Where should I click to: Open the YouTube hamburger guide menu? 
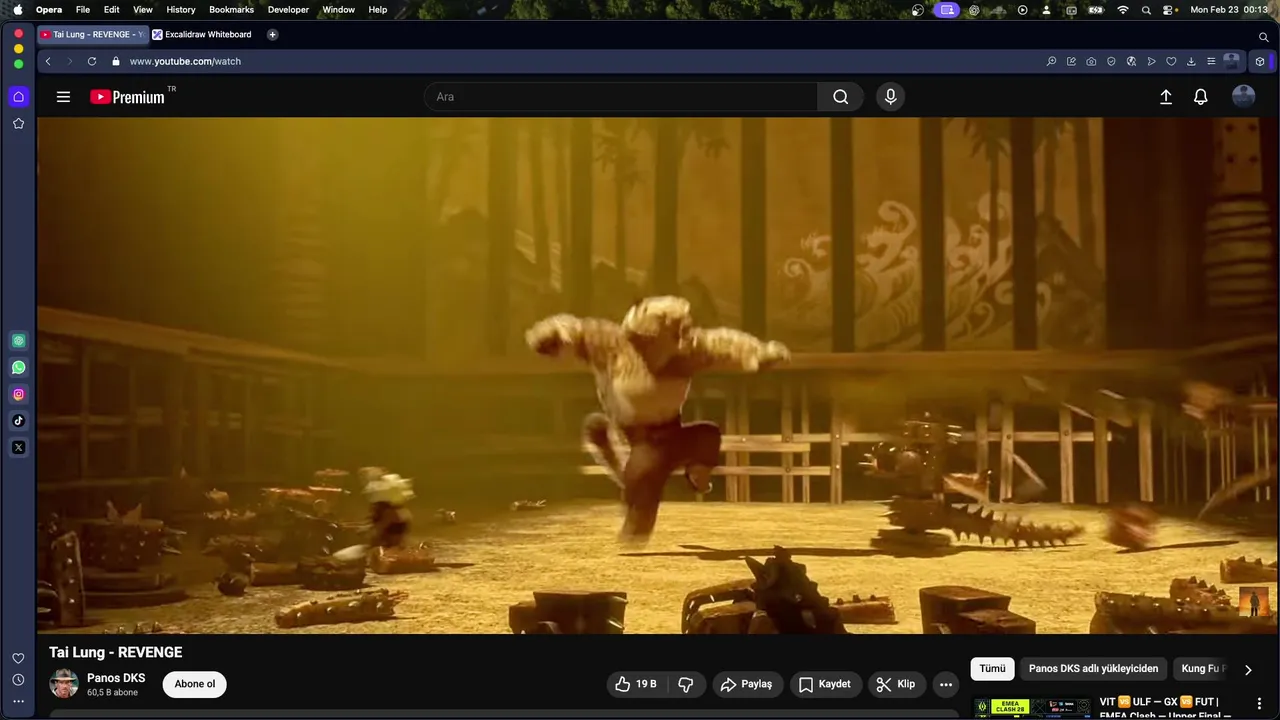[63, 97]
